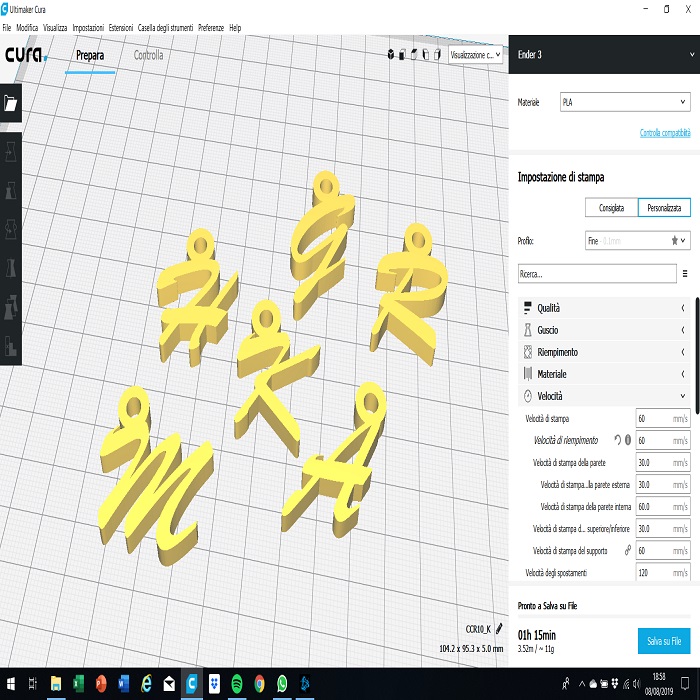Switch to left side view icon
Viewport: 700px width, 700px height.
point(425,54)
